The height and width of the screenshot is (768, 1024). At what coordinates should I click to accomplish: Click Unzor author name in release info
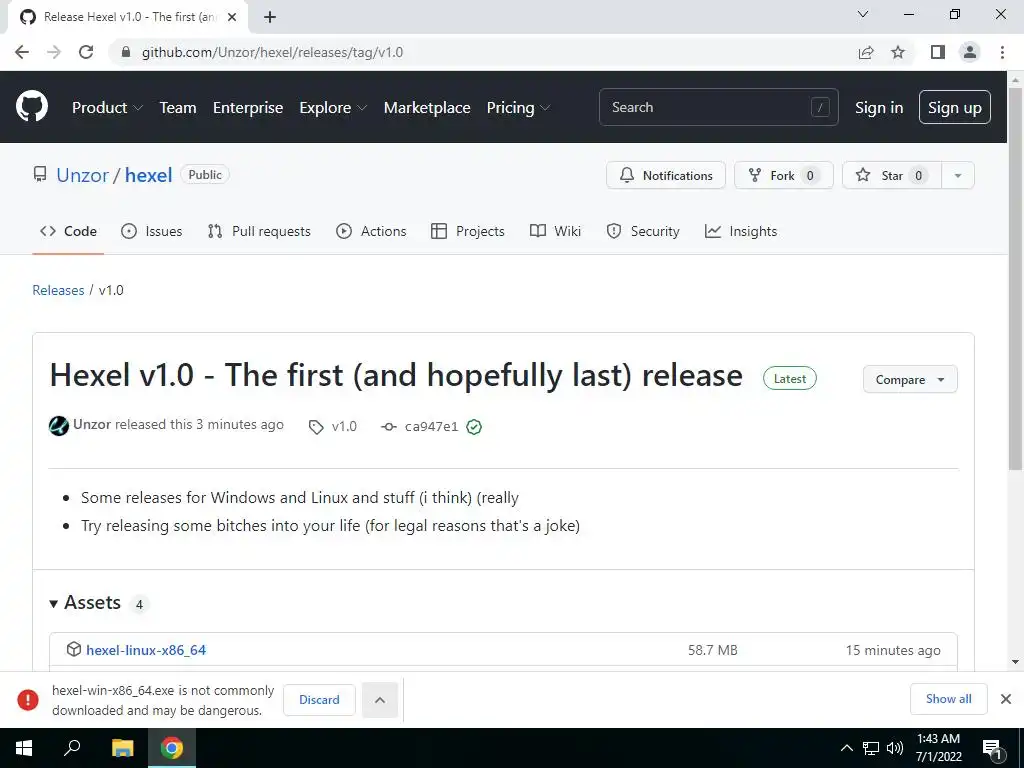click(92, 424)
